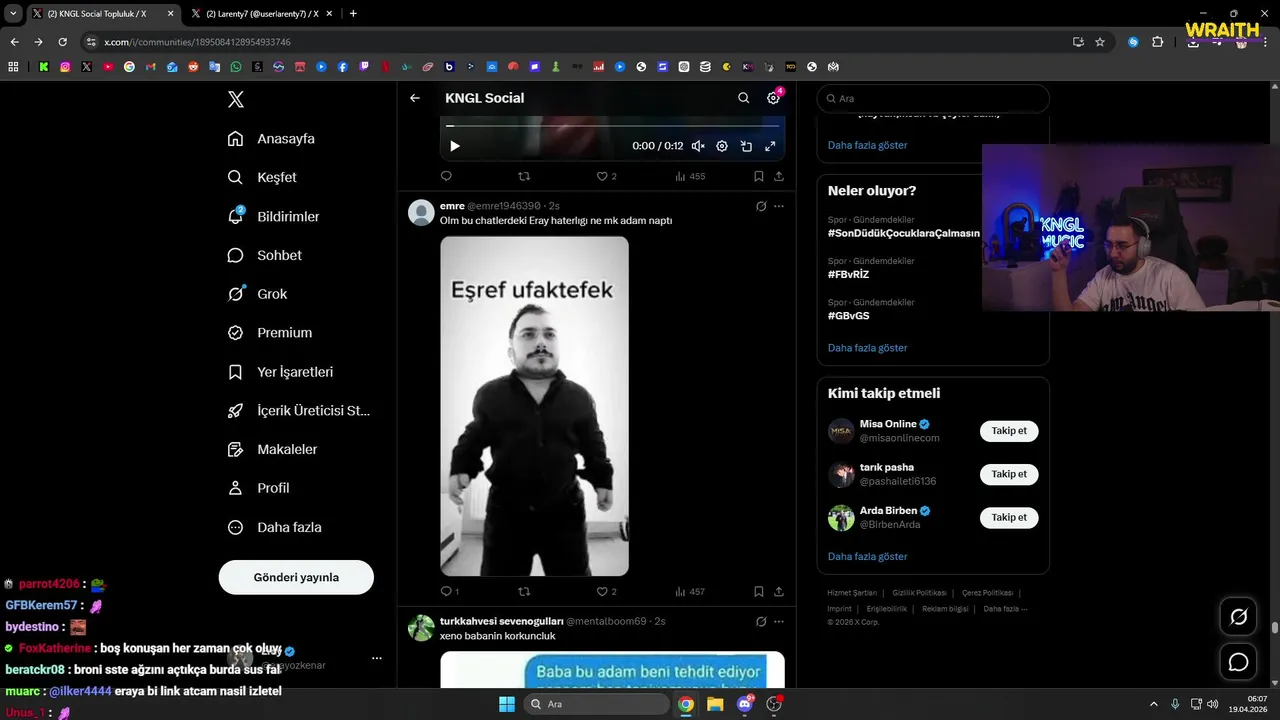Image resolution: width=1280 pixels, height=720 pixels.
Task: Bookmark emre's post
Action: [x=759, y=592]
